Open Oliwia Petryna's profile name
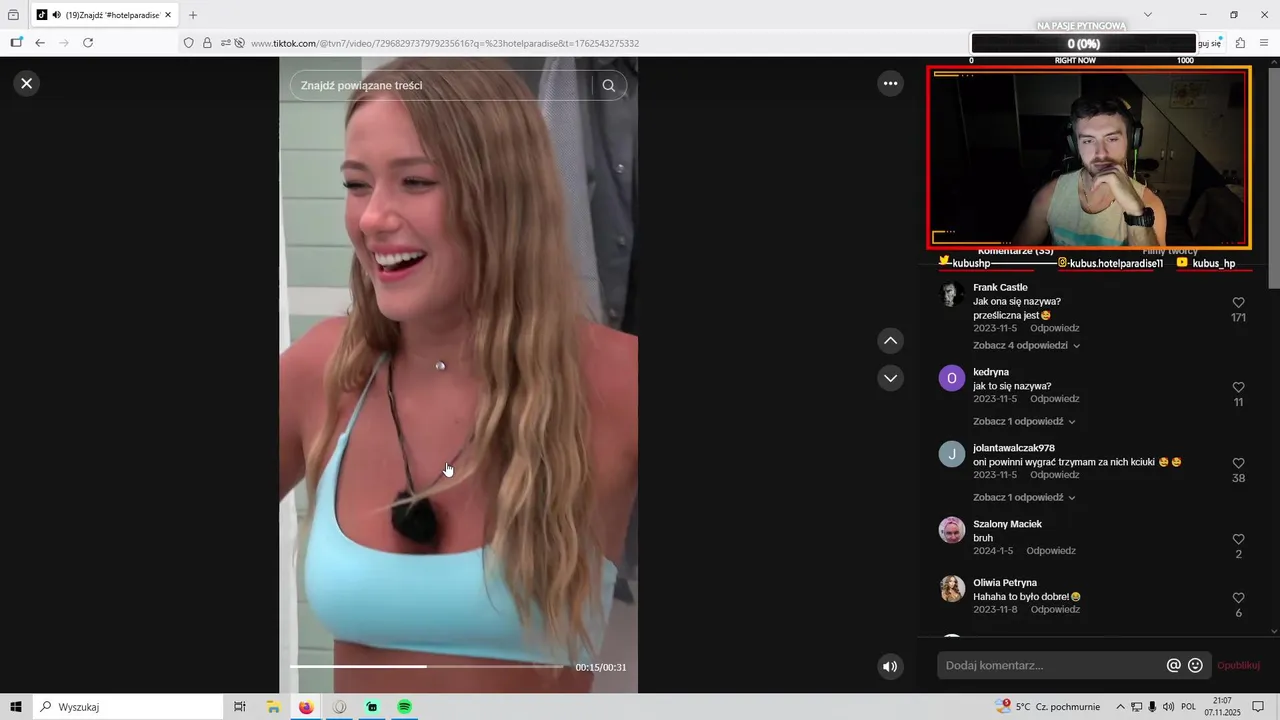1280x720 pixels. pyautogui.click(x=1005, y=582)
